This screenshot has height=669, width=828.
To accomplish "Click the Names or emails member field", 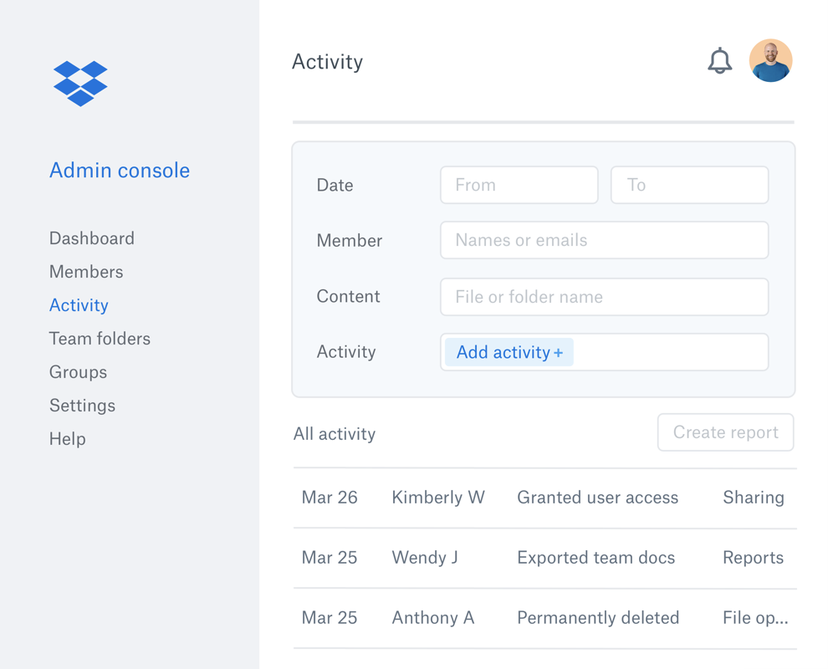I will [604, 240].
